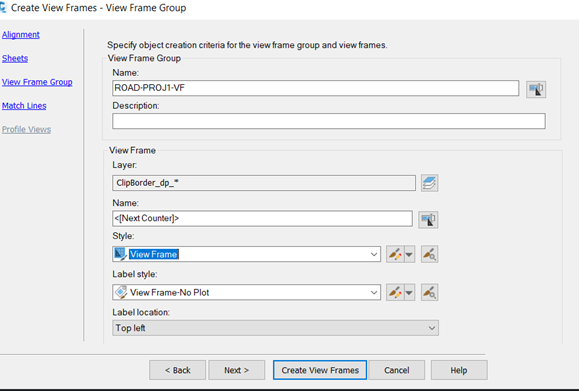Expand the View Frame style dropdown

tap(374, 254)
